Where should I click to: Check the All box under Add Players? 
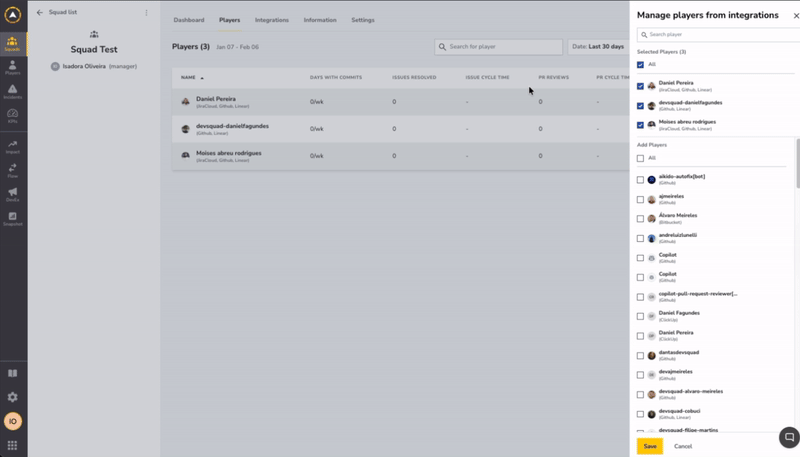(x=640, y=158)
